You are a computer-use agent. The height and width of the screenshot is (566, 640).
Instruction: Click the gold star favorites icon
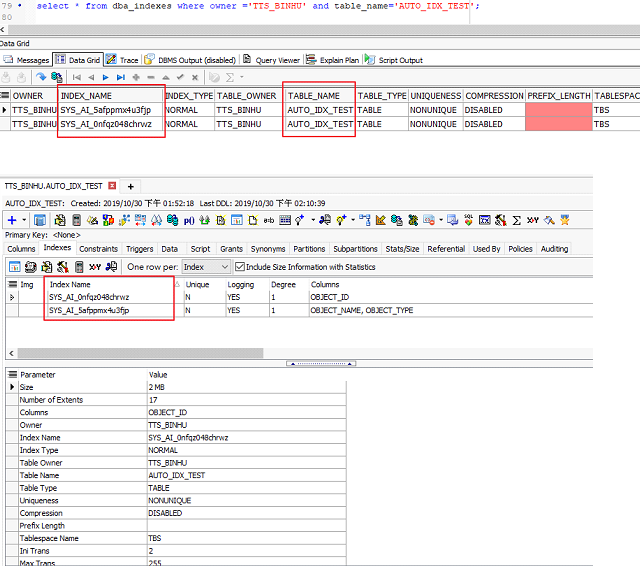[x=565, y=220]
